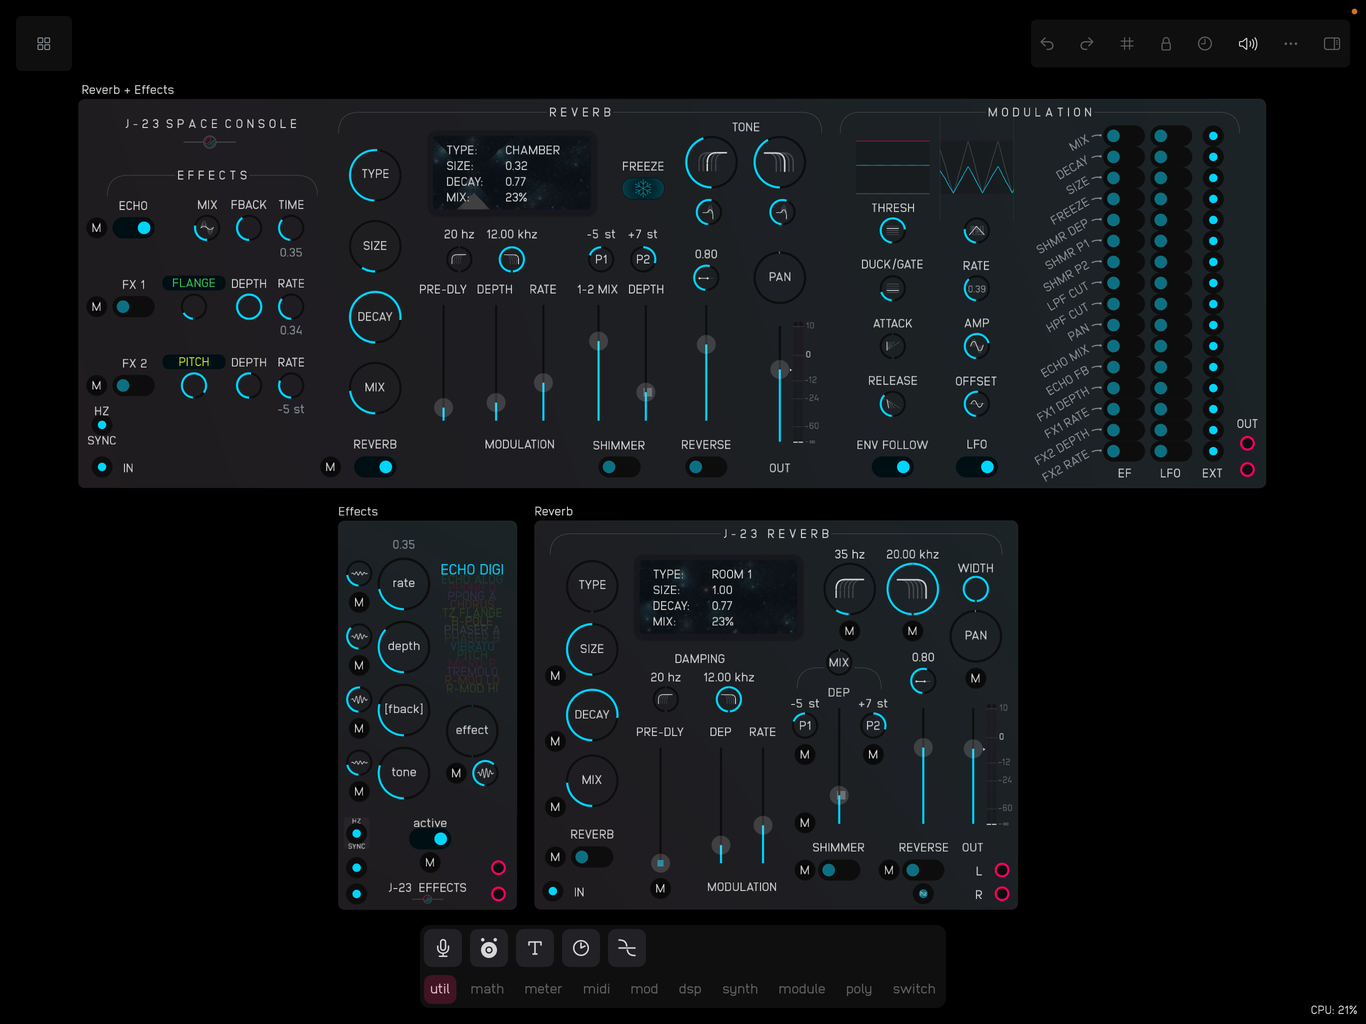The width and height of the screenshot is (1366, 1024).
Task: Click the speaker audio icon
Action: tap(1248, 44)
